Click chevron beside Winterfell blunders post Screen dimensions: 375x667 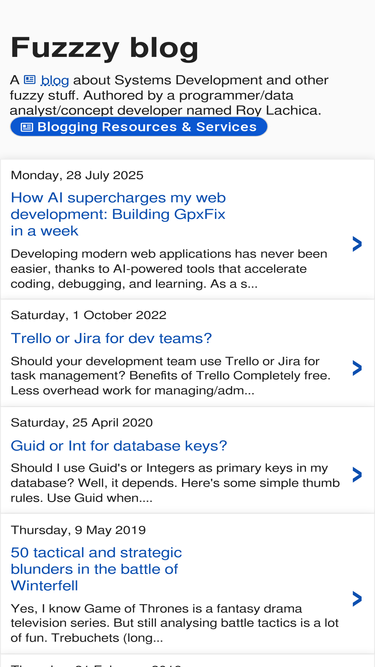(357, 599)
